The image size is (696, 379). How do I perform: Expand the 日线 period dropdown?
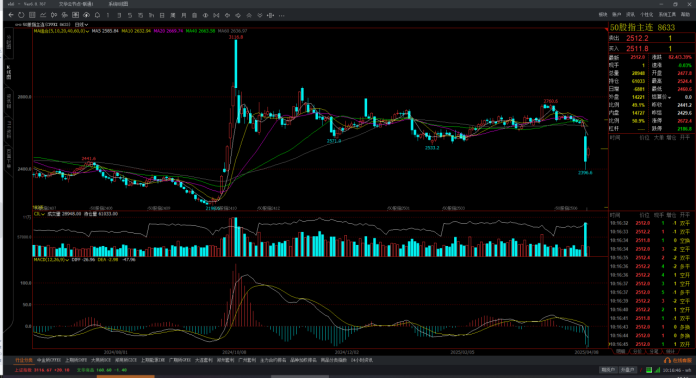[x=81, y=25]
